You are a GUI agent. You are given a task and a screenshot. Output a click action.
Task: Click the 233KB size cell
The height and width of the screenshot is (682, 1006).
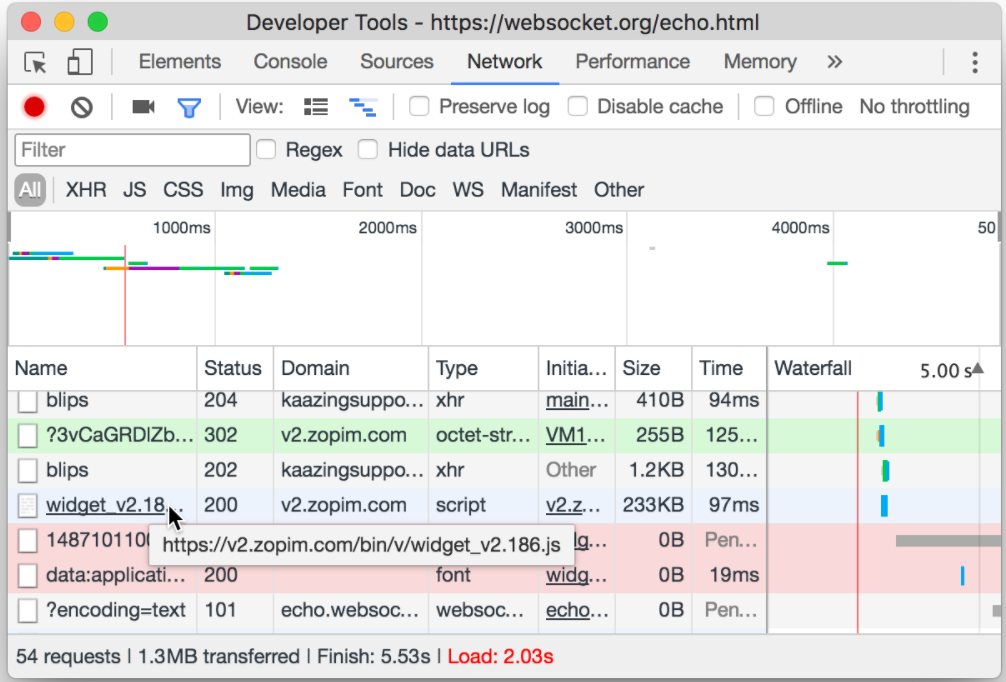653,506
